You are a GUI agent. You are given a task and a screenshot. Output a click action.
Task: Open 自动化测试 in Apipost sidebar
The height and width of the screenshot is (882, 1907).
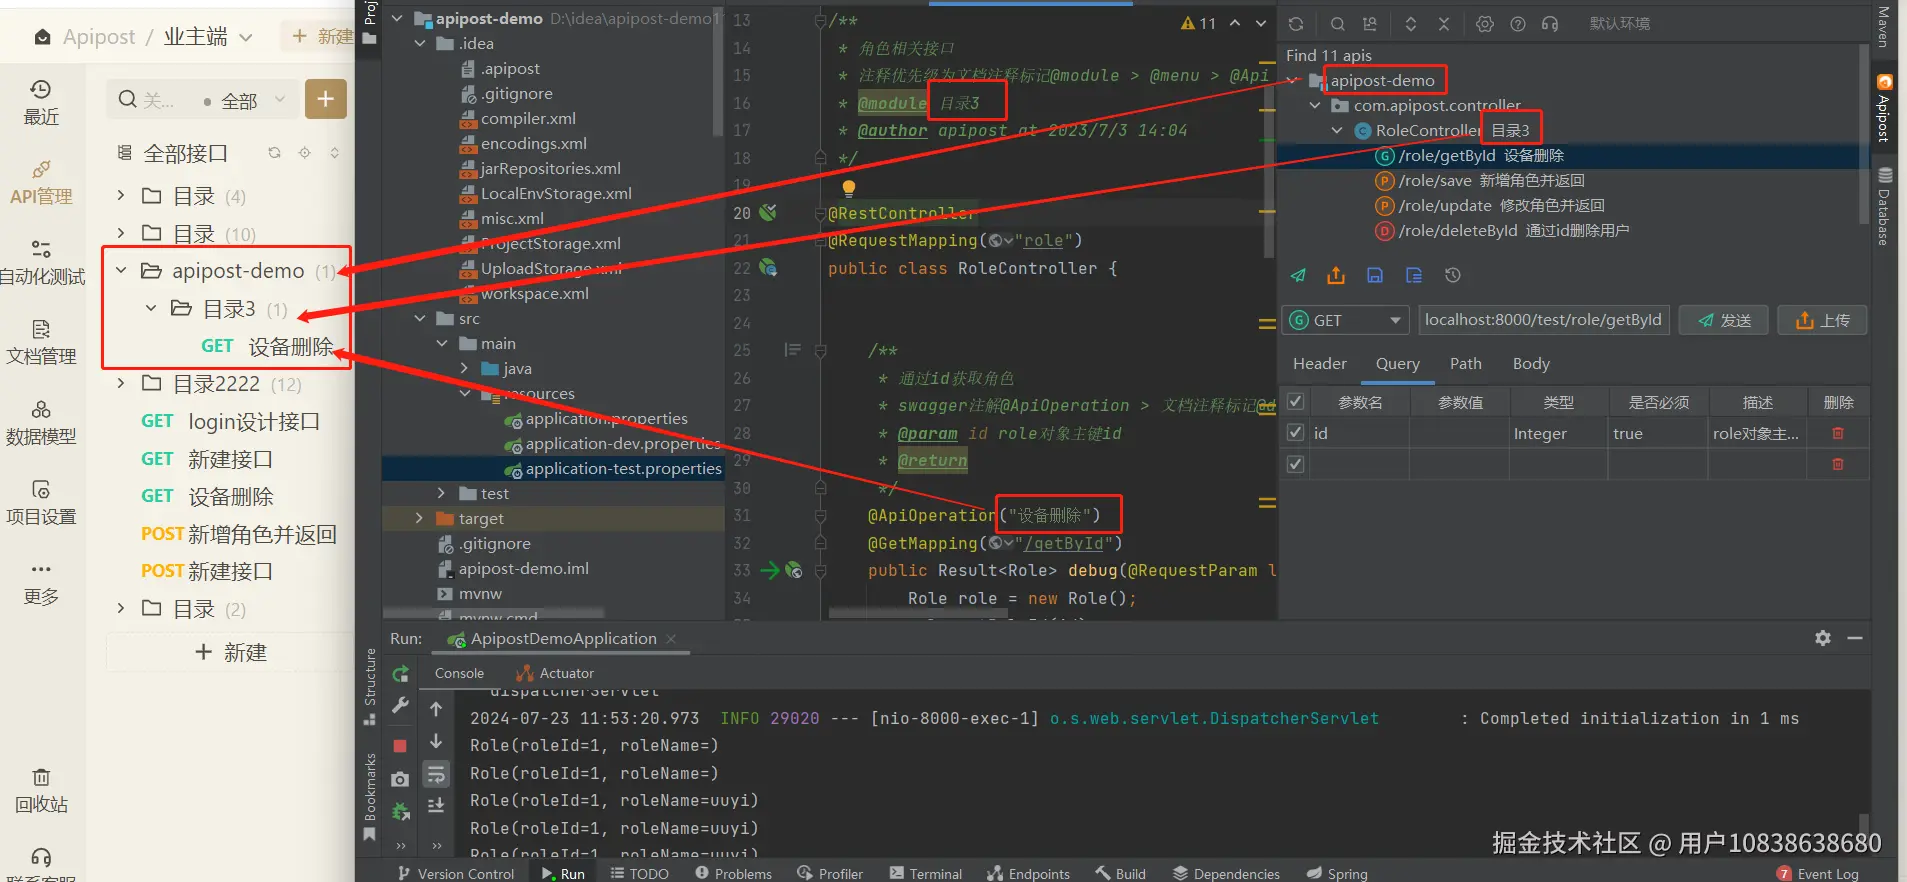click(41, 263)
